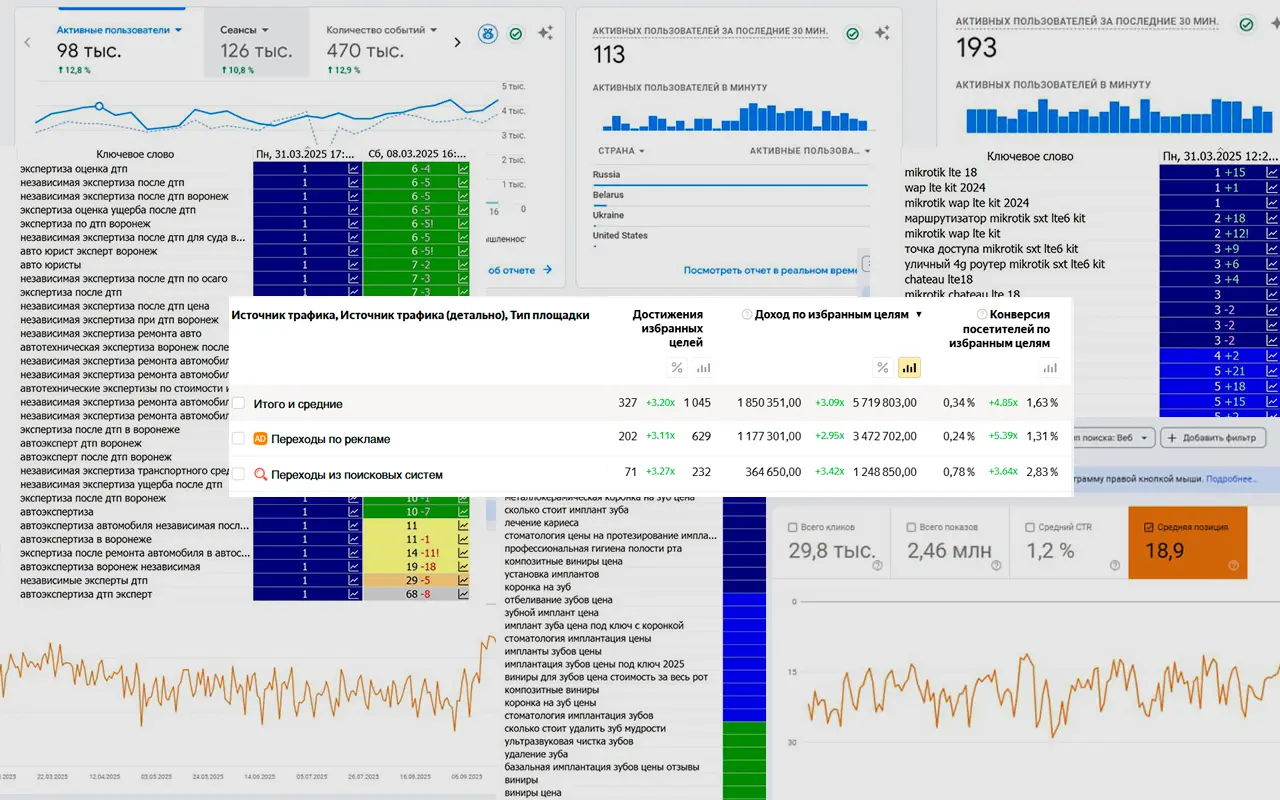Open trend graph icon for экспертиза оценка дтп
Image resolution: width=1280 pixels, height=800 pixels.
coord(354,170)
